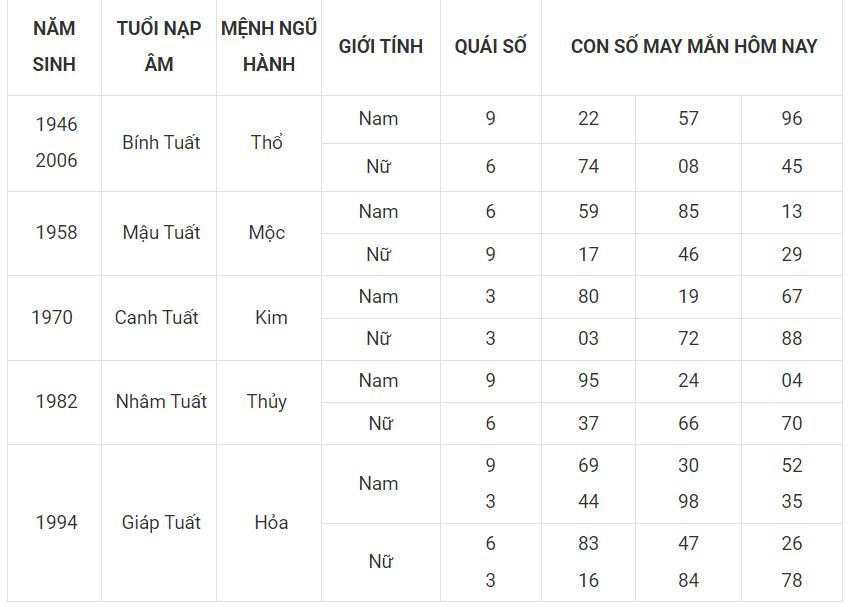Image resolution: width=850 pixels, height=607 pixels.
Task: Click the Hỏa element cell
Action: [271, 523]
